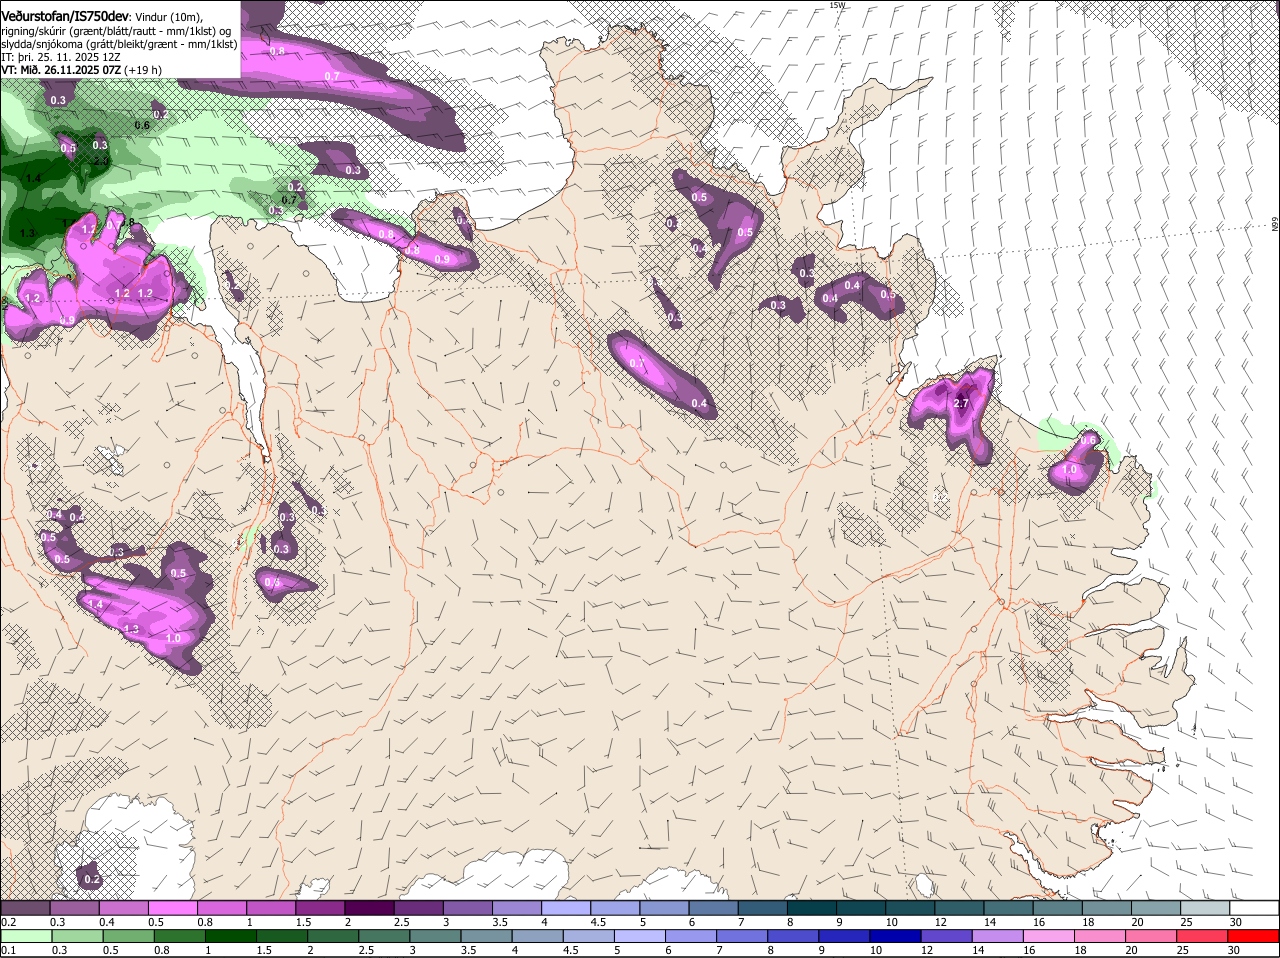
Task: Click the upper legend swatch between 18 and 20
Action: (x=1106, y=907)
